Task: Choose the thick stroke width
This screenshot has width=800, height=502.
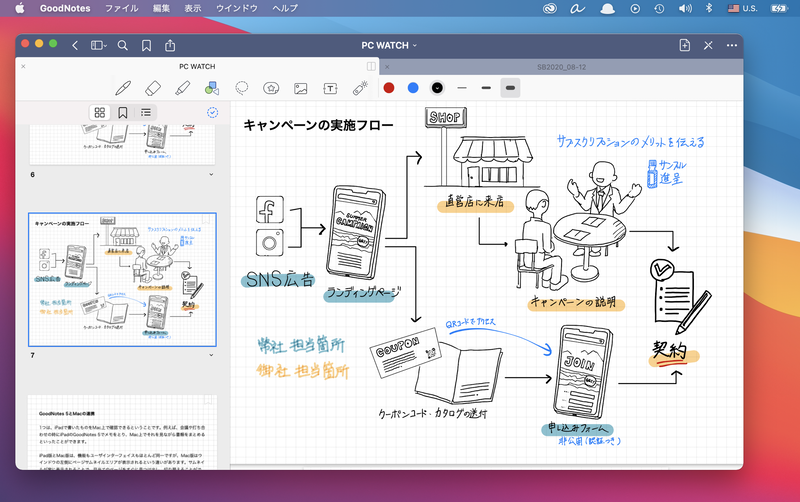Action: click(x=510, y=88)
